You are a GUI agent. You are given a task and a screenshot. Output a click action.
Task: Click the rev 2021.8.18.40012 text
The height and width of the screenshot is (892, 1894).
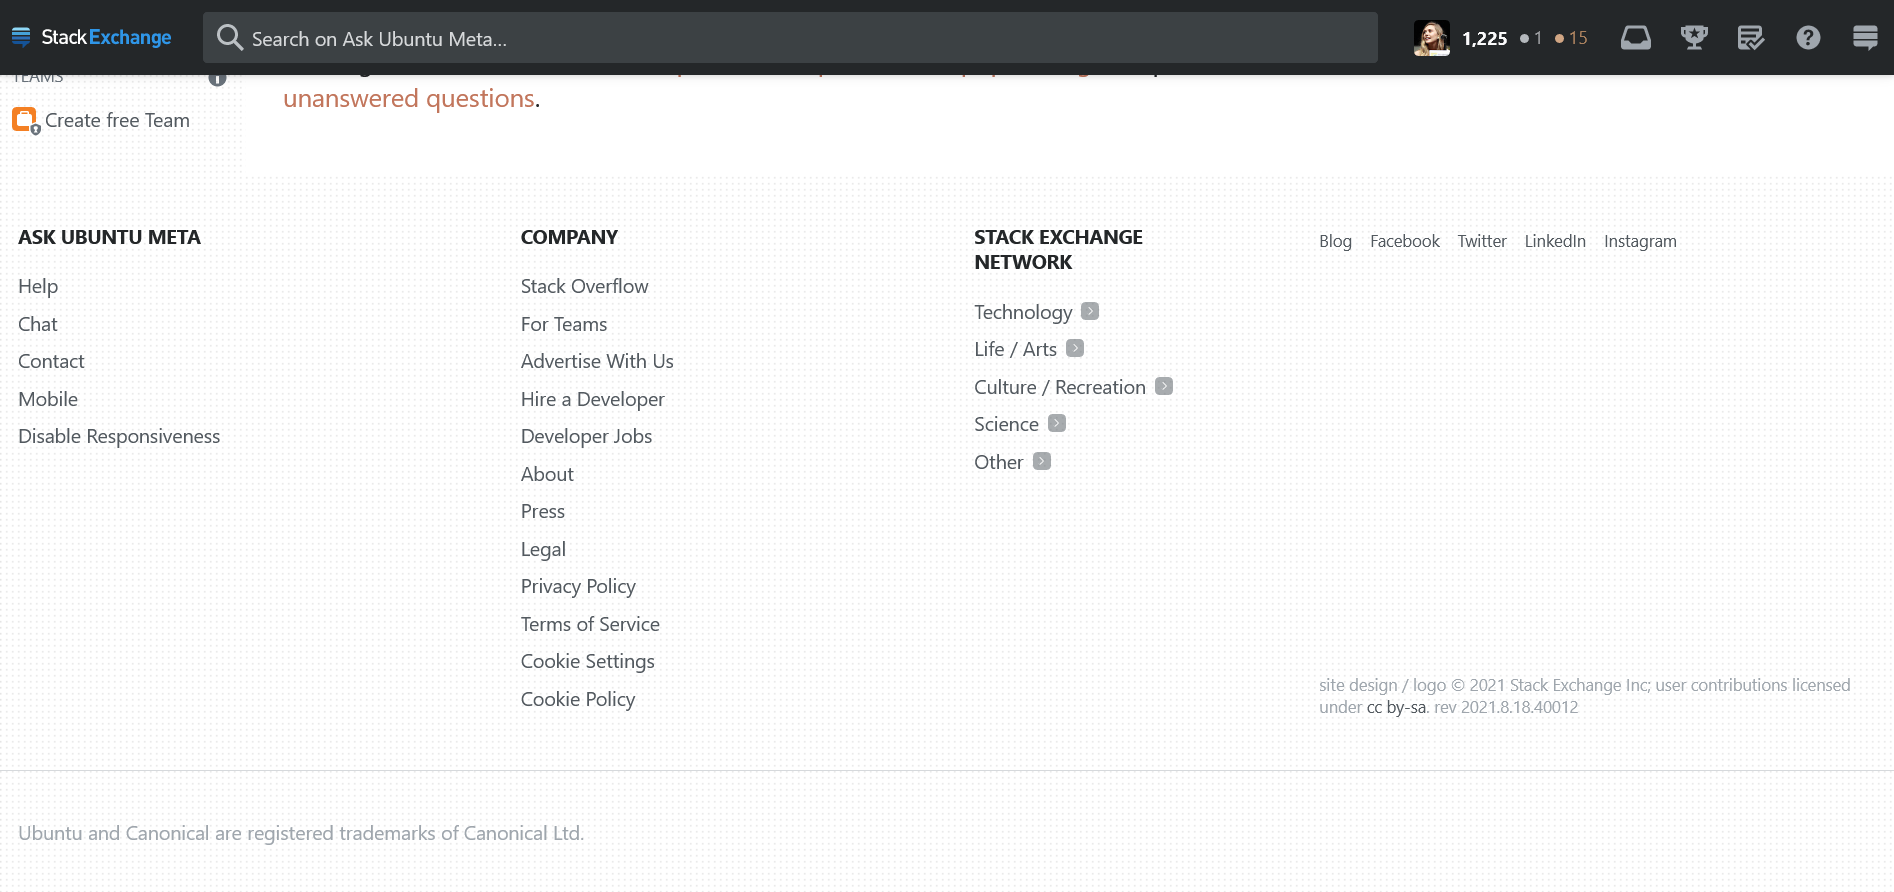(x=1506, y=707)
